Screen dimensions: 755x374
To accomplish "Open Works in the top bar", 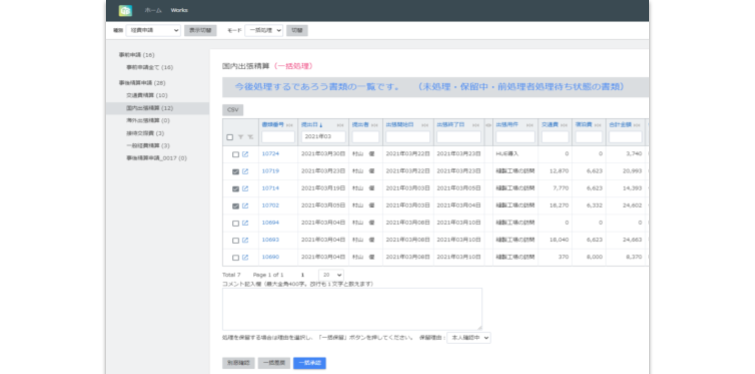I will pyautogui.click(x=179, y=11).
